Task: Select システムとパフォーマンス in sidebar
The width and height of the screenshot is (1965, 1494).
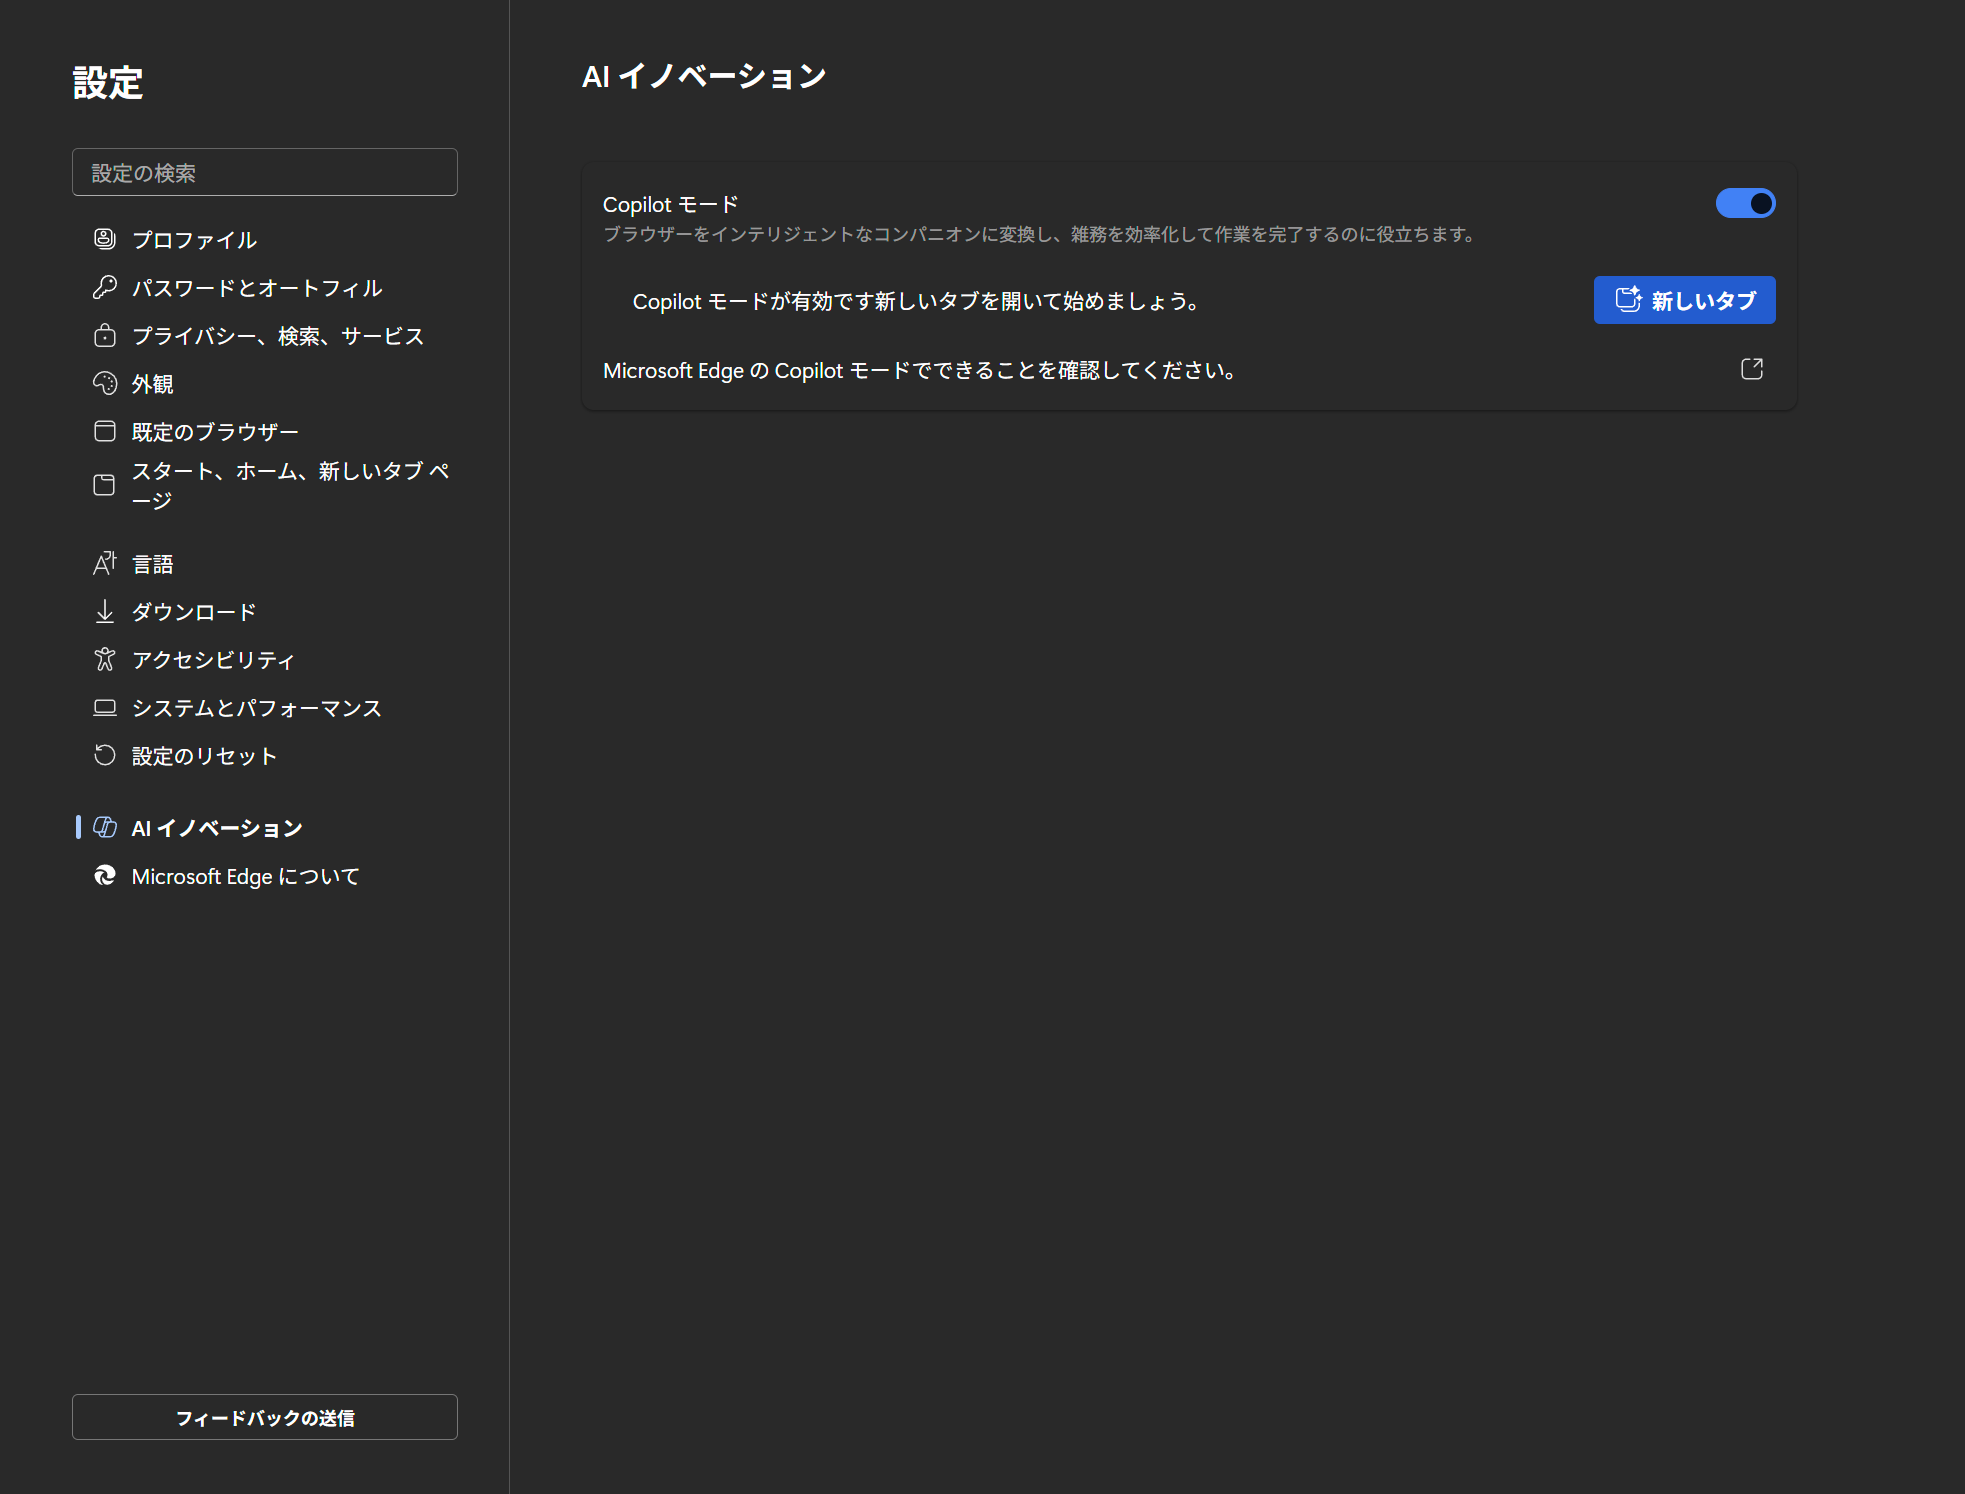Action: pos(265,707)
